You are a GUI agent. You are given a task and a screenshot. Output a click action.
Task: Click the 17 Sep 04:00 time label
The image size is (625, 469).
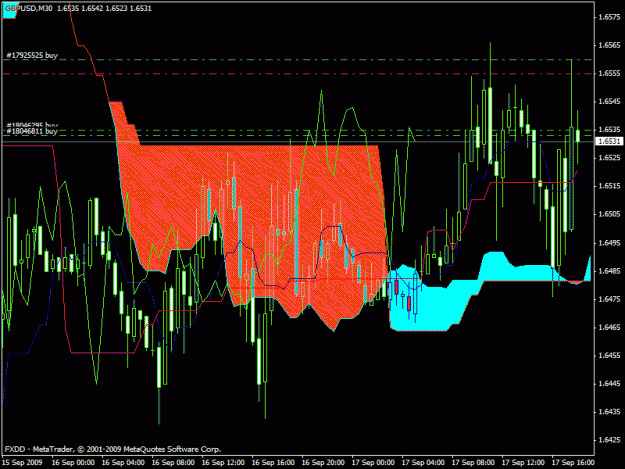click(x=423, y=463)
